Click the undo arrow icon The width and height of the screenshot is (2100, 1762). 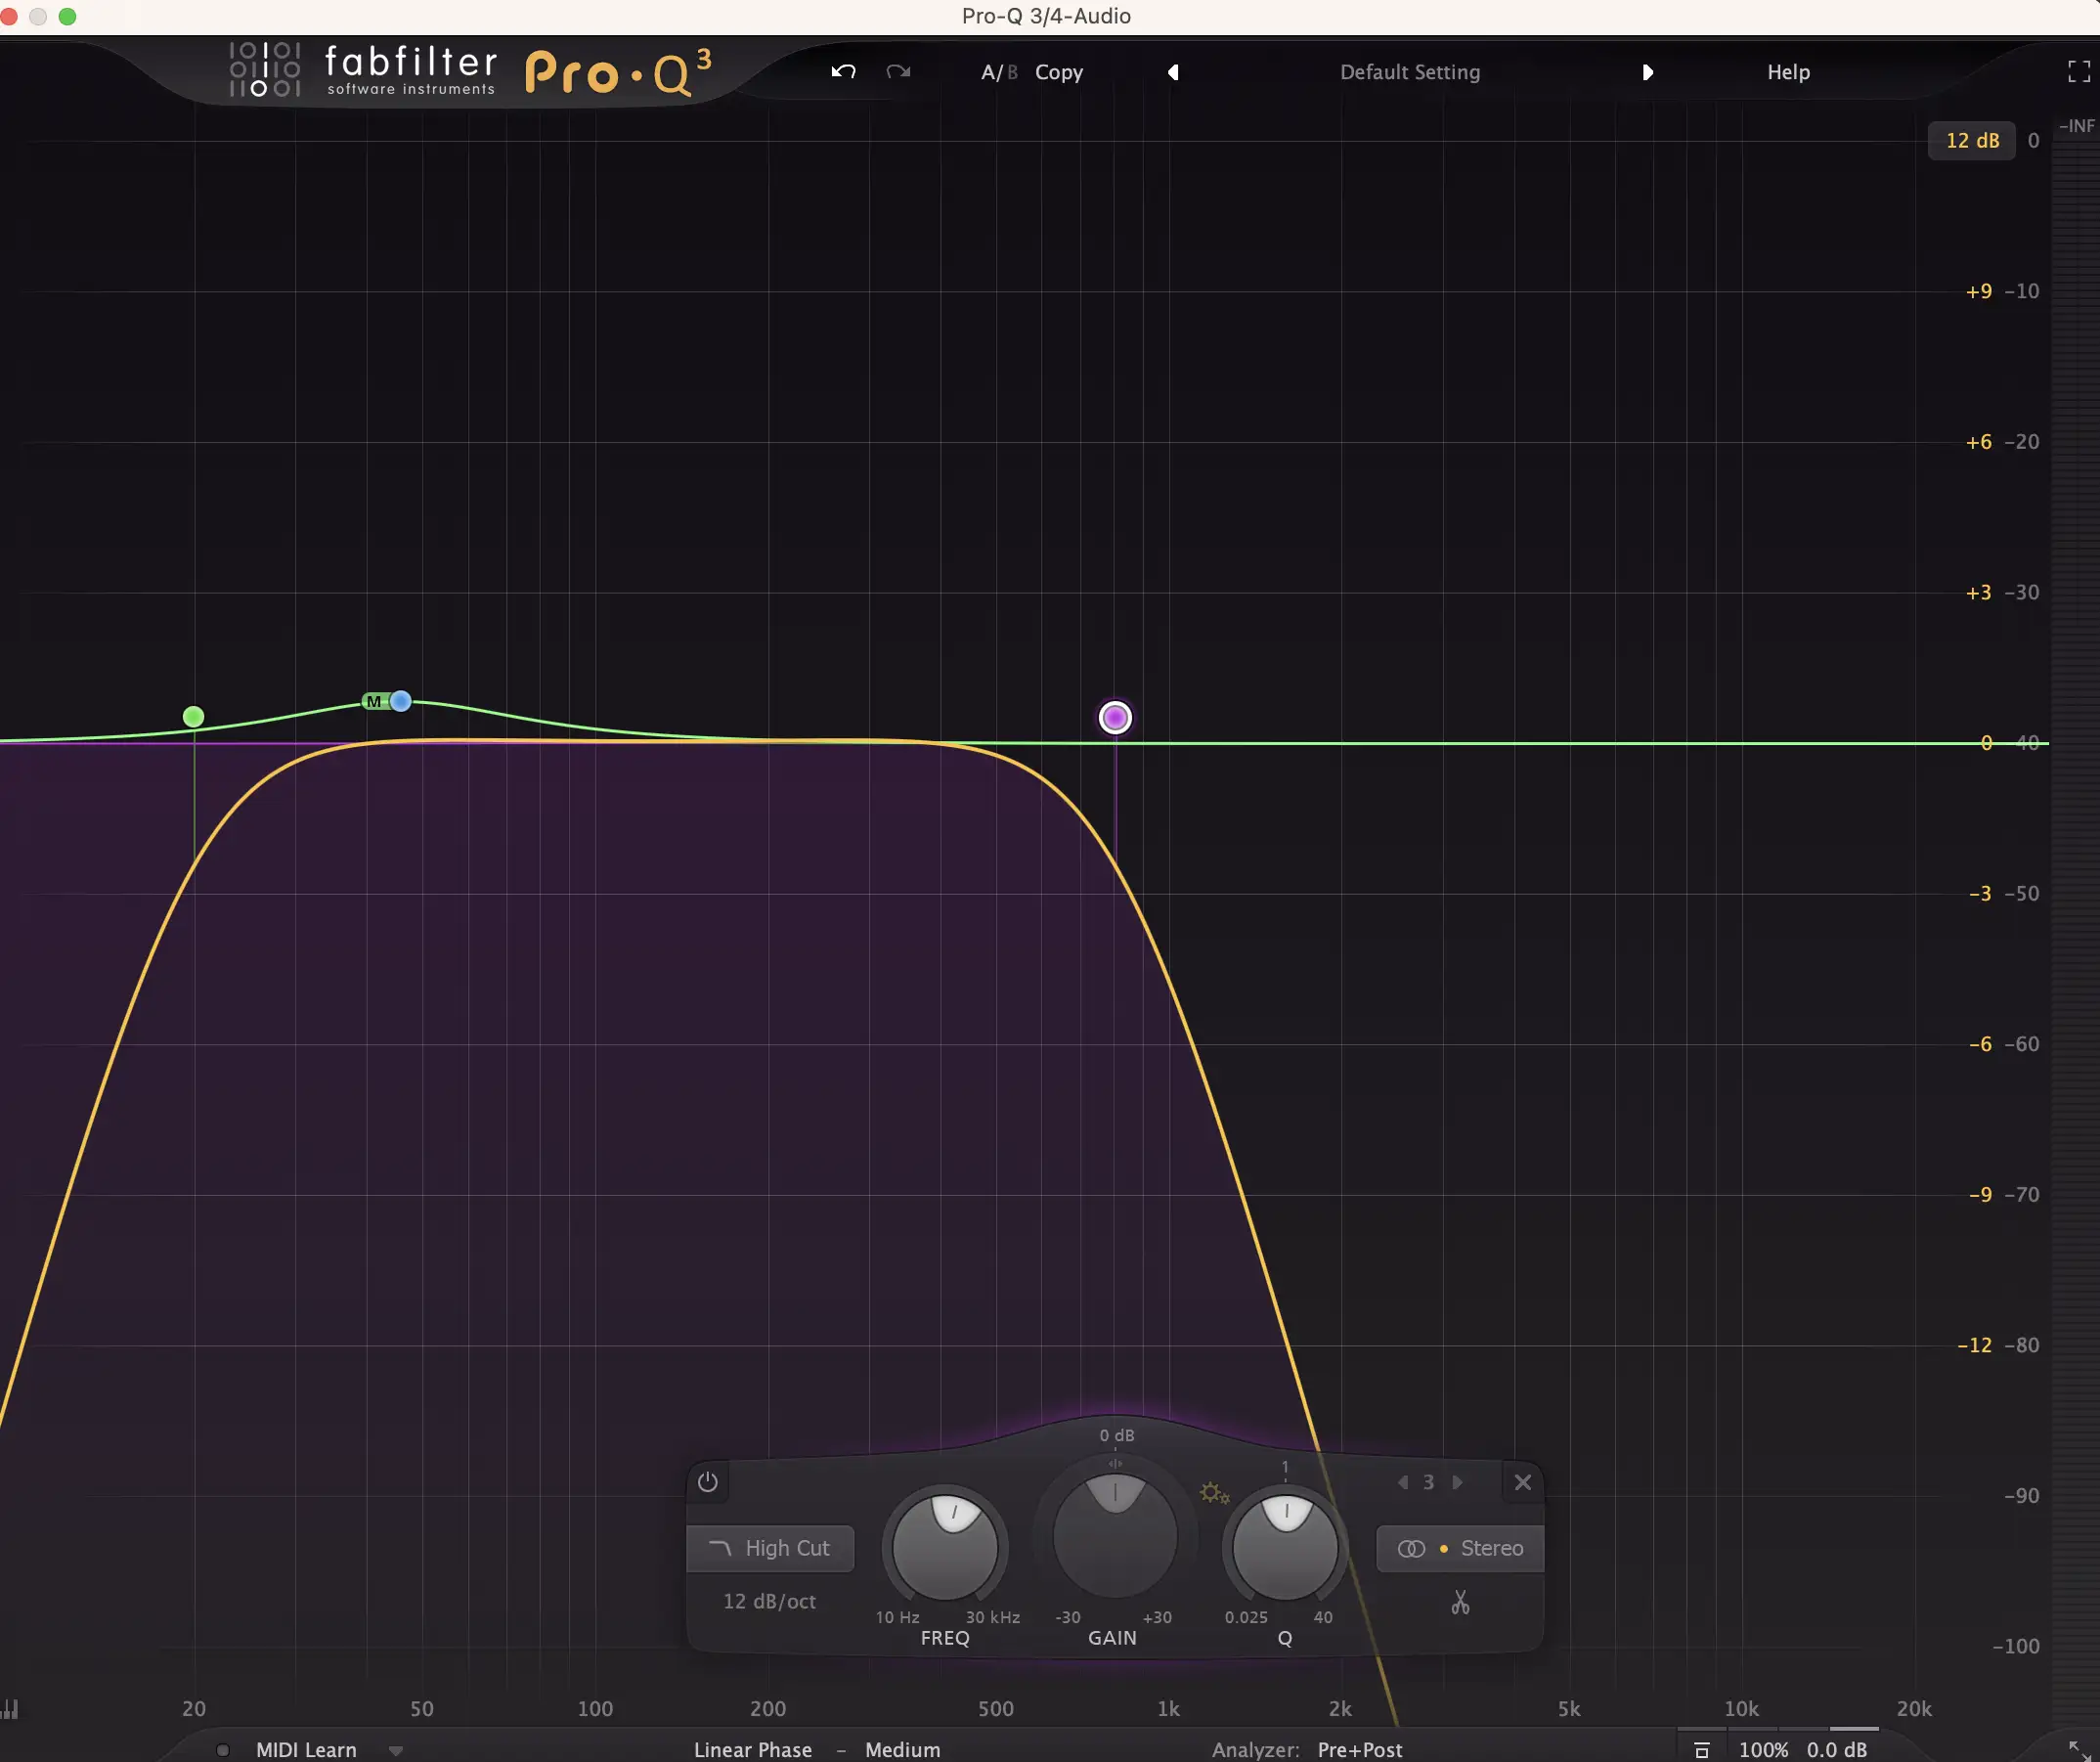(x=843, y=72)
